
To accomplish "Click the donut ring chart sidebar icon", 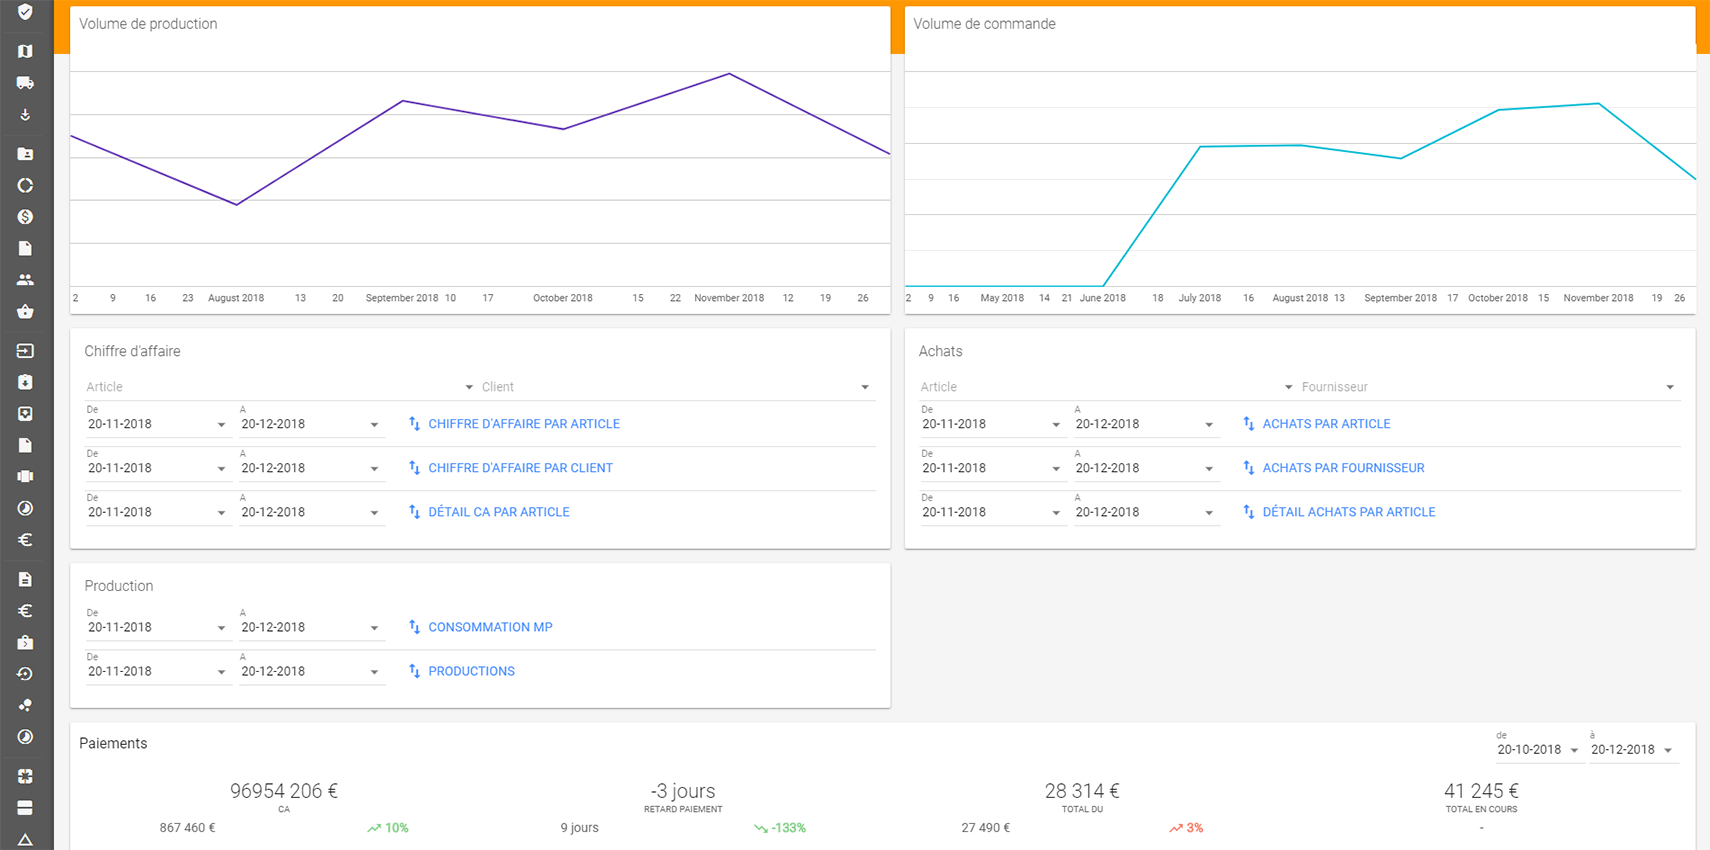I will [25, 185].
